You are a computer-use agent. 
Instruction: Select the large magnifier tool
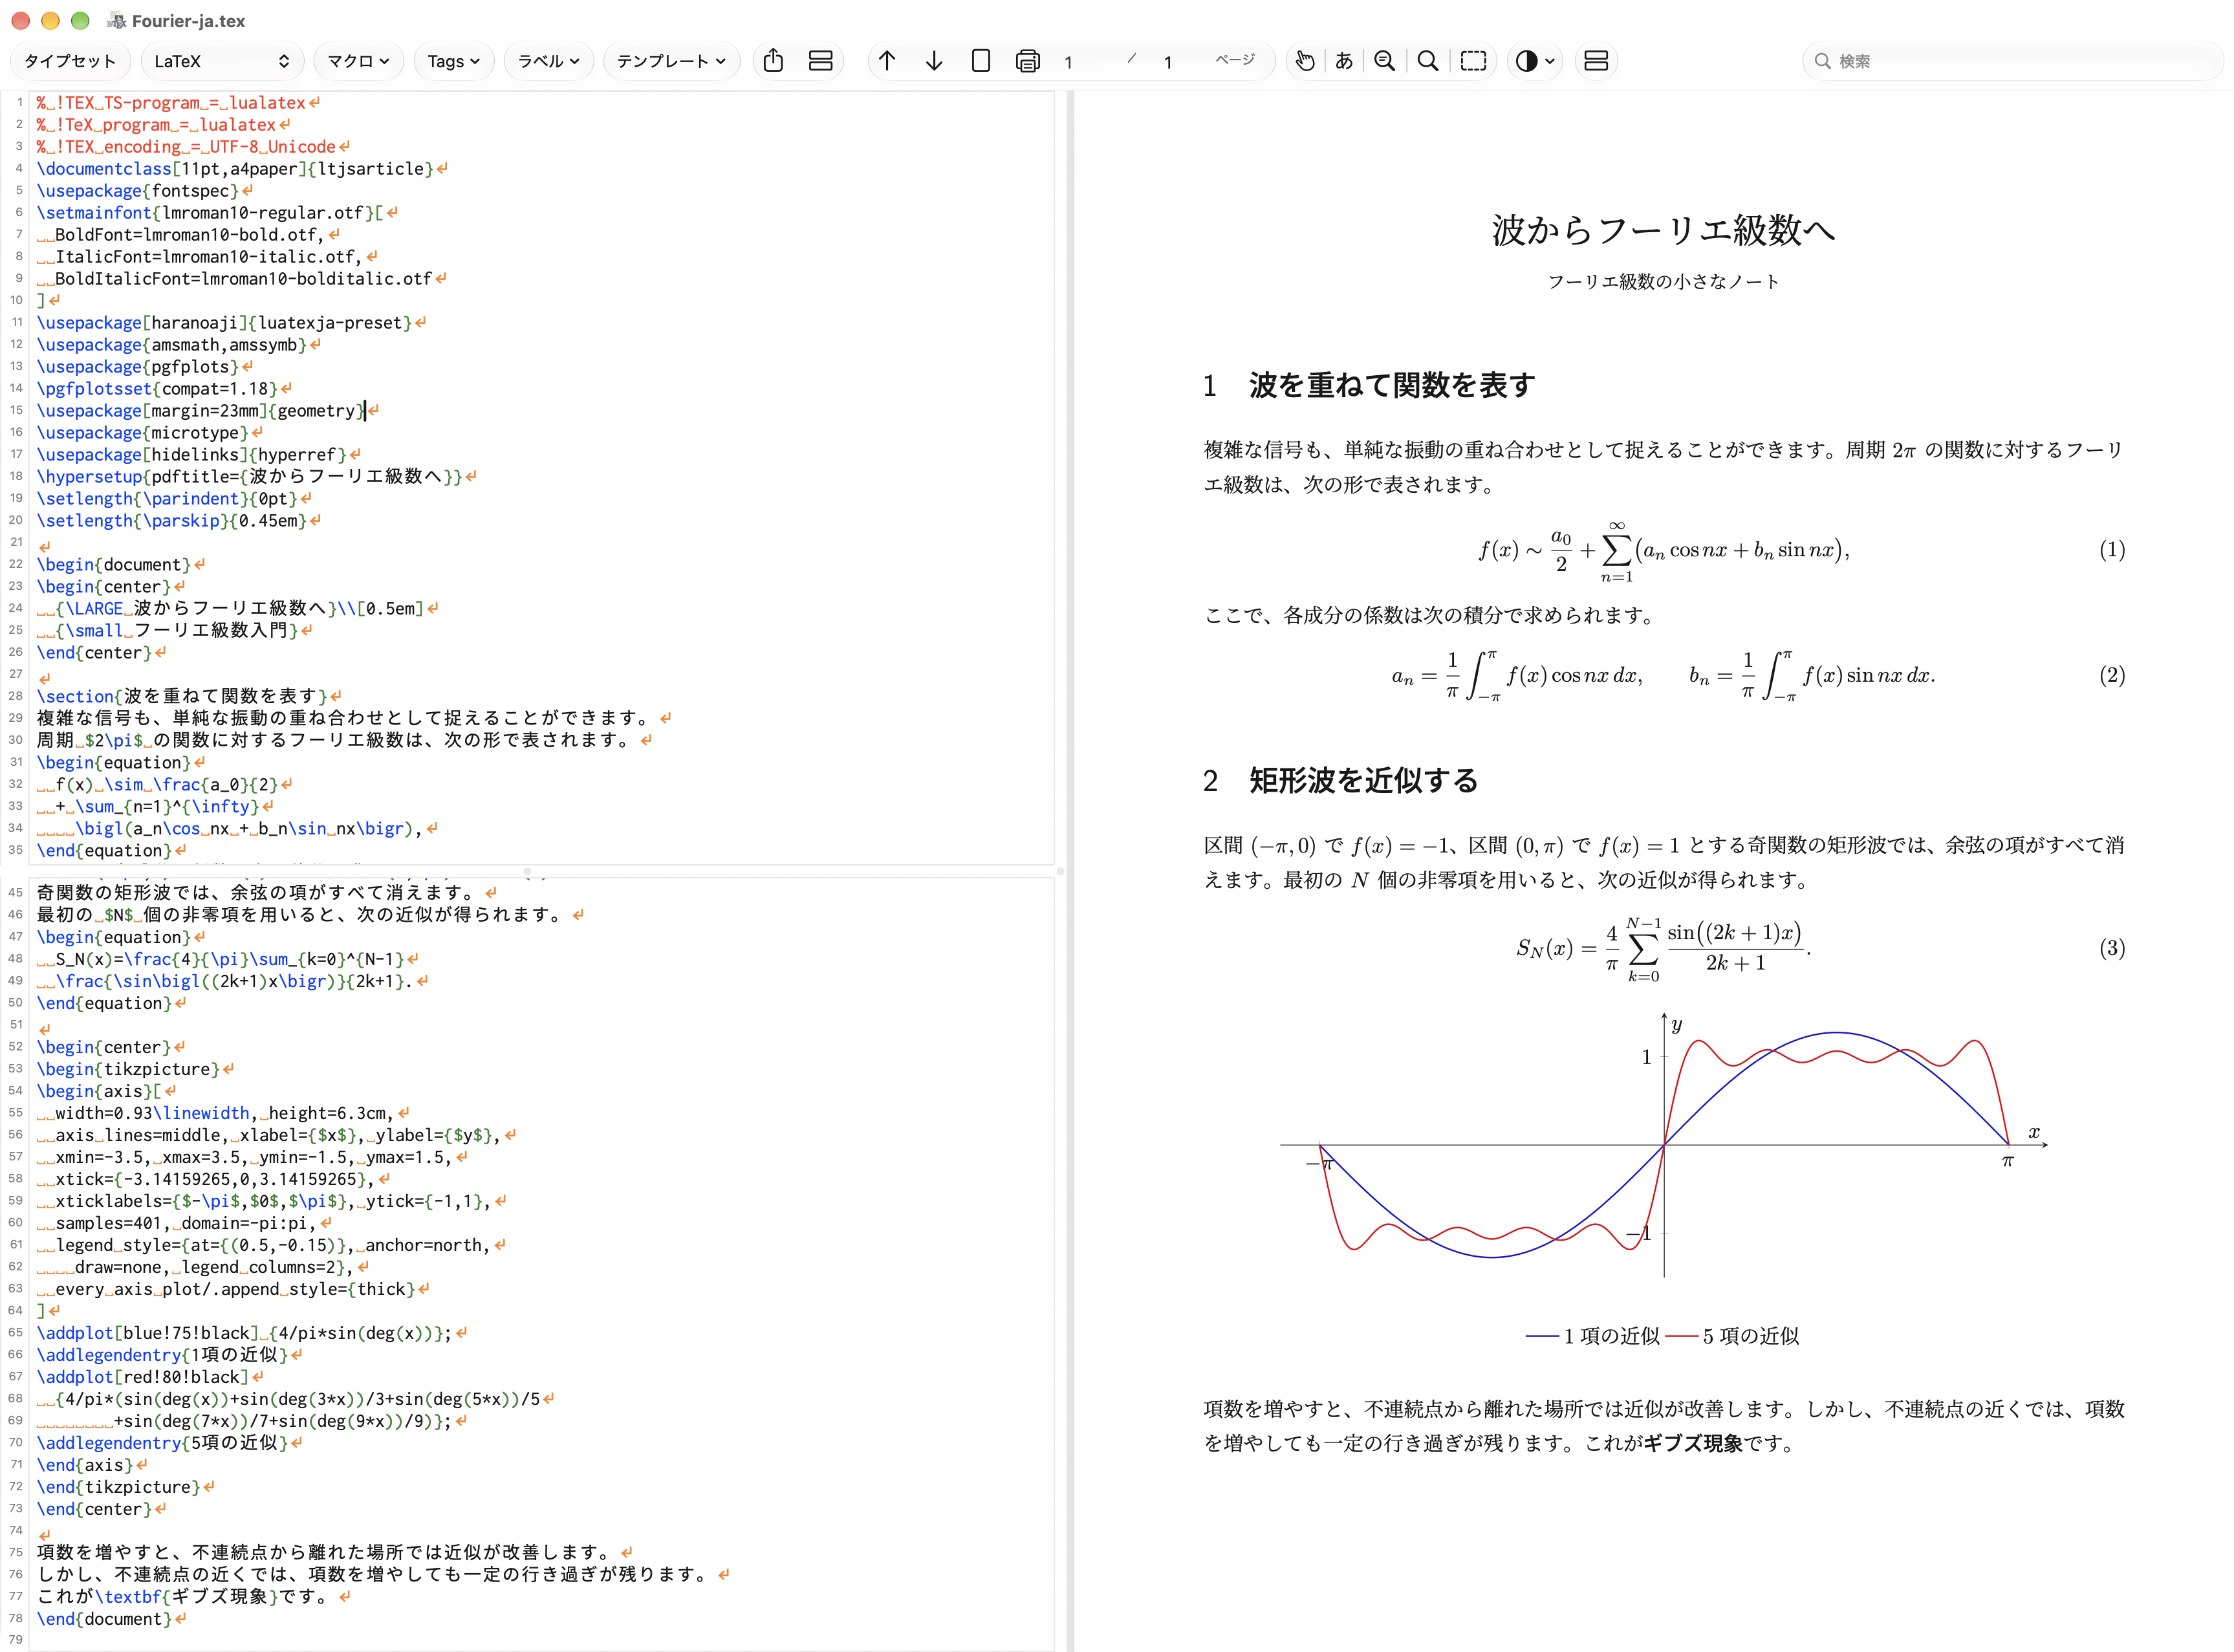tap(1429, 61)
